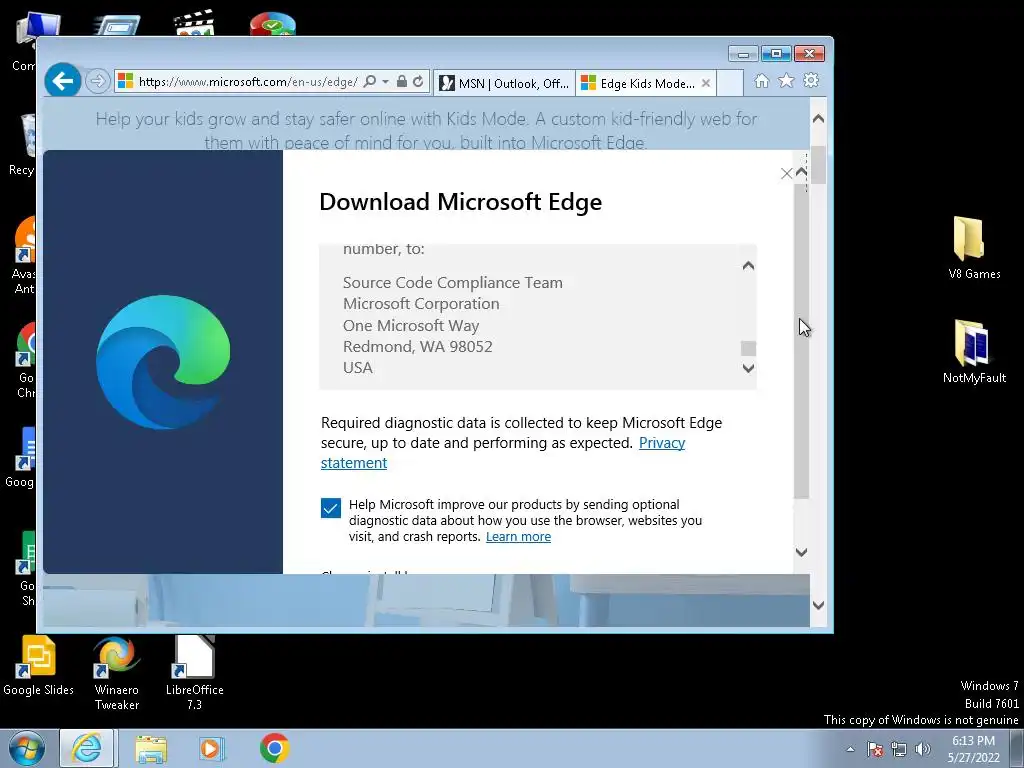Show hidden tray icons arrow
Viewport: 1024px width, 768px height.
pyautogui.click(x=850, y=749)
